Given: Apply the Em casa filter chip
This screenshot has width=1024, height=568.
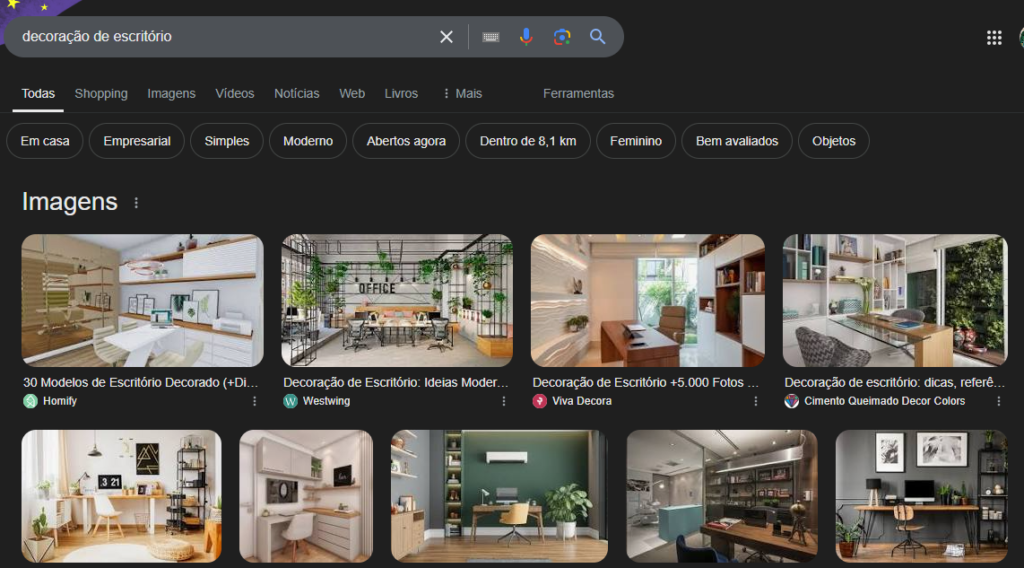Looking at the screenshot, I should 44,141.
